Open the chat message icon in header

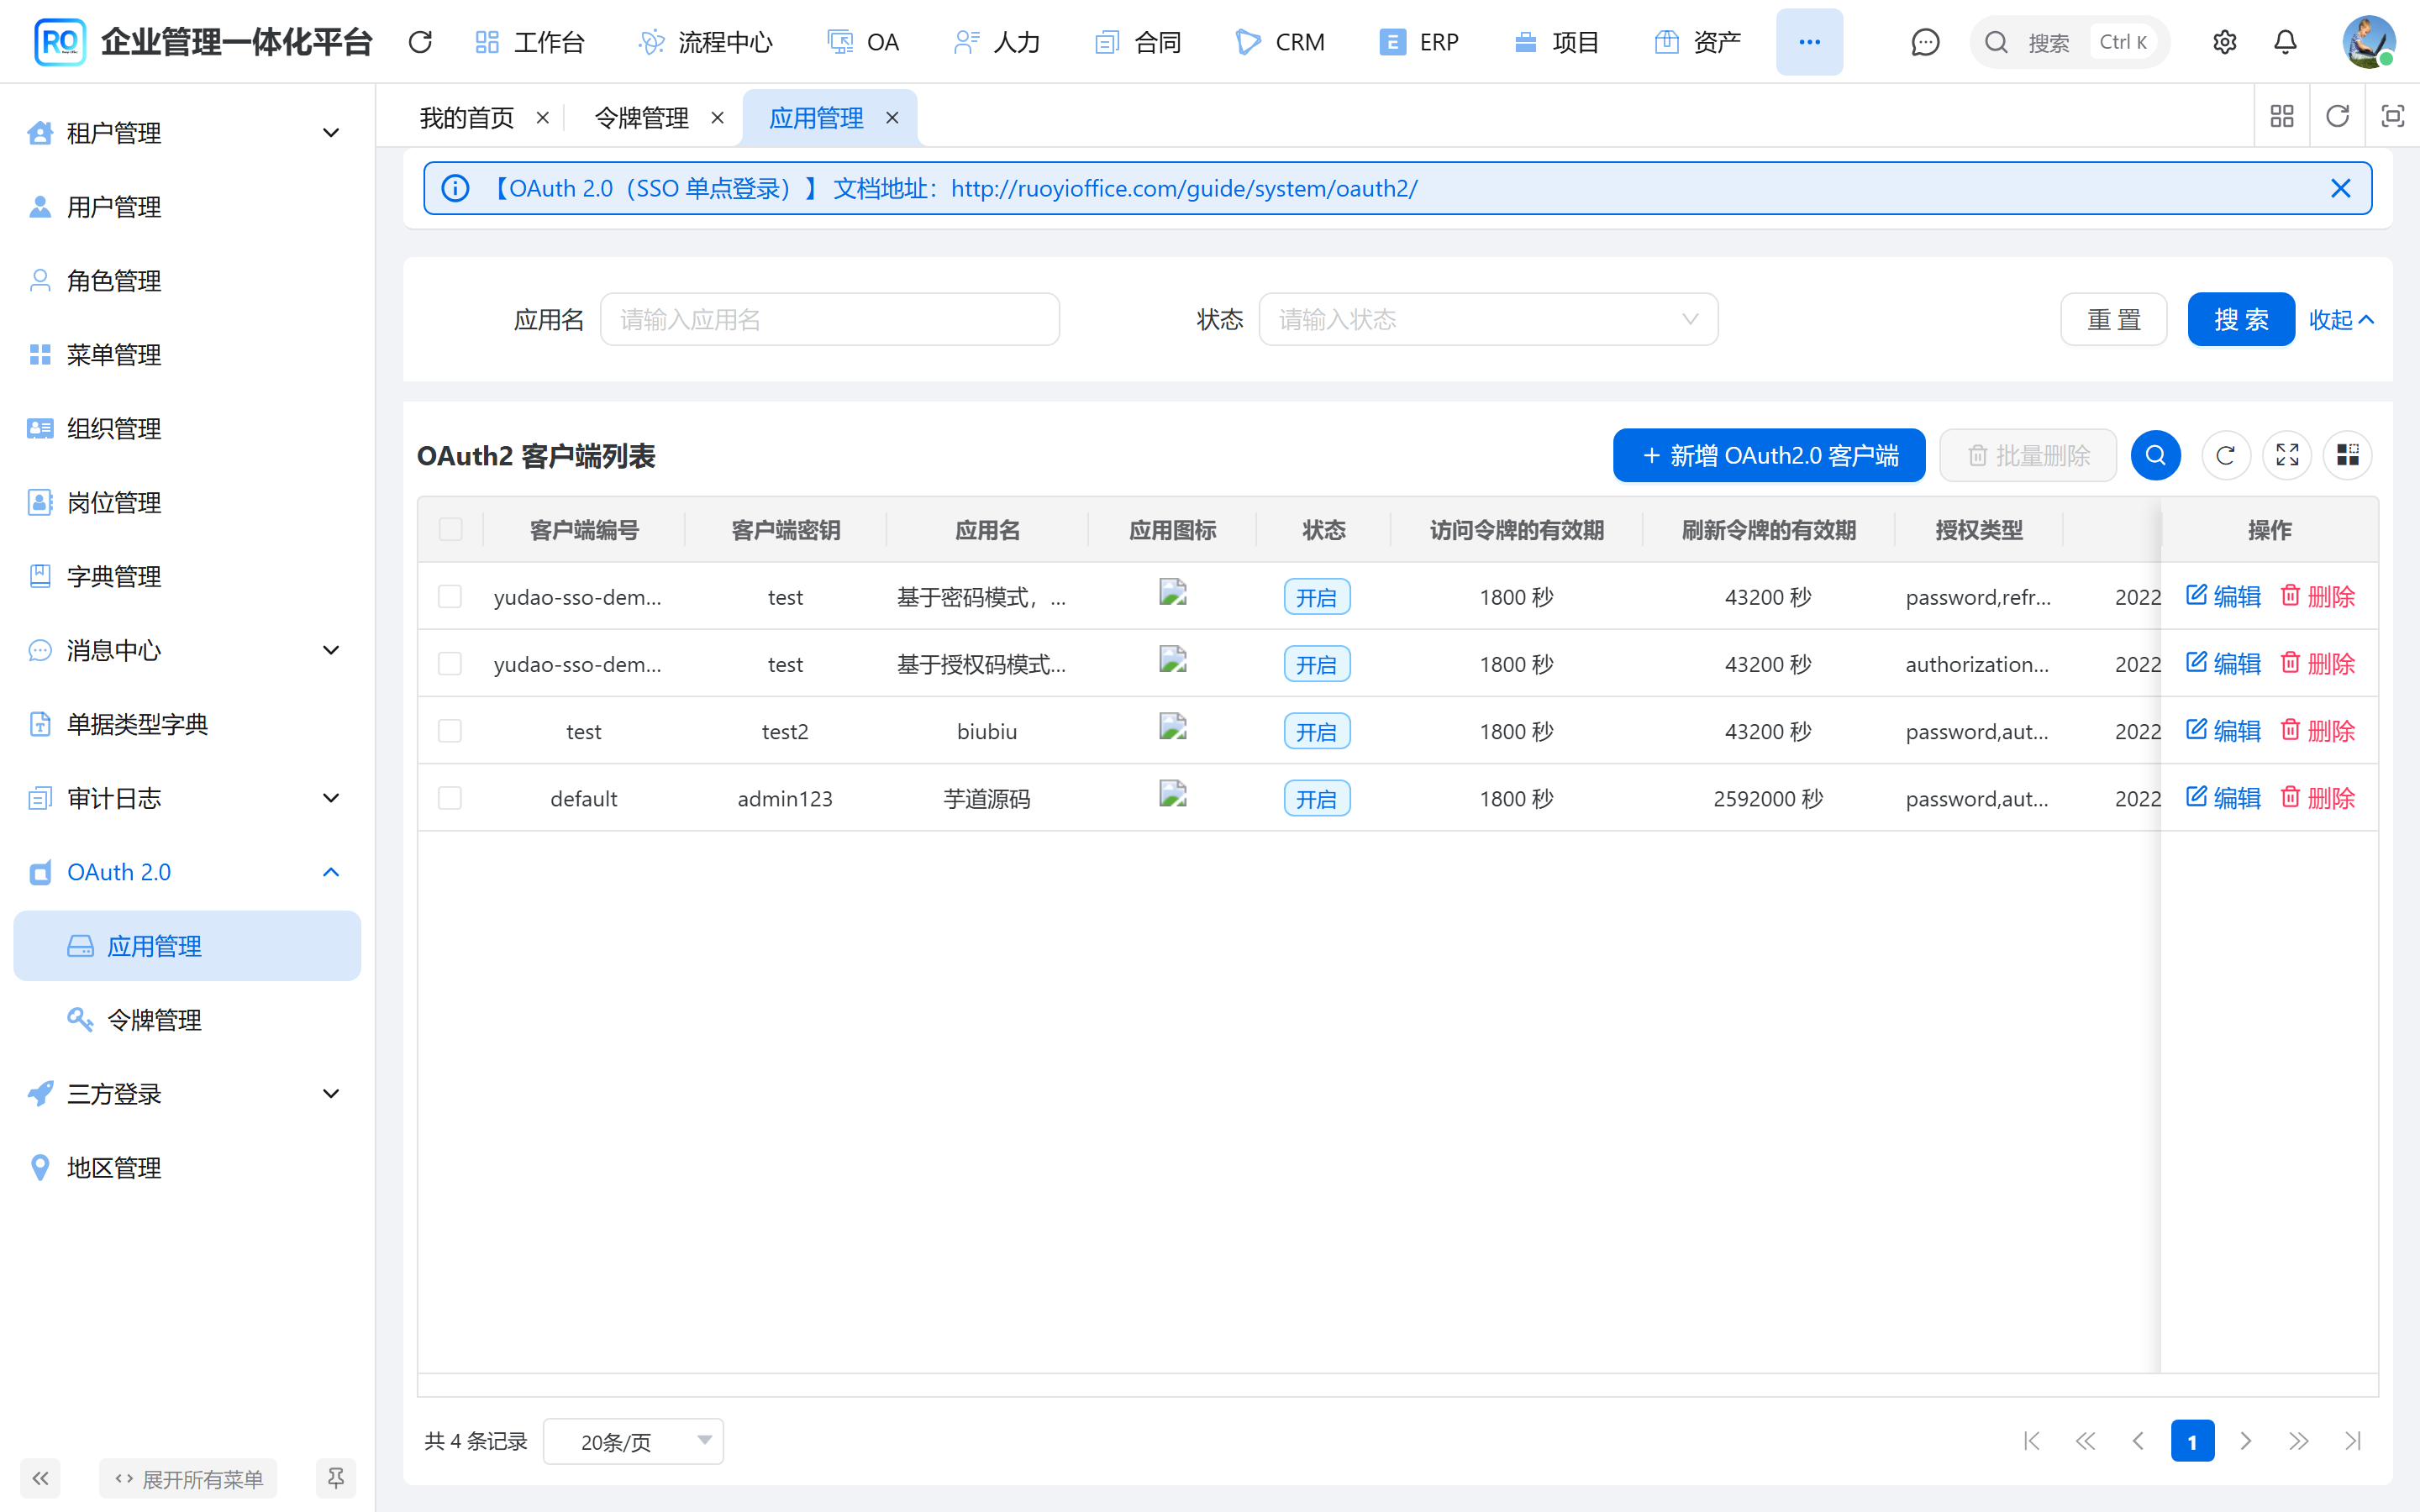coord(1925,42)
